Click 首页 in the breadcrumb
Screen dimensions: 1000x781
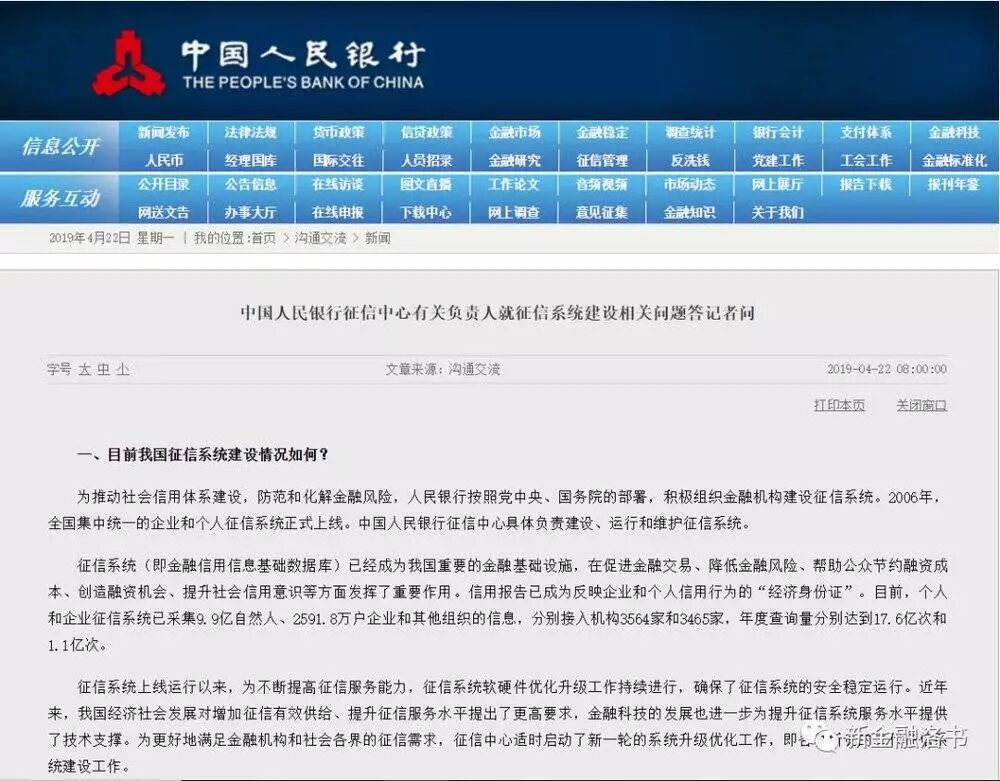263,238
